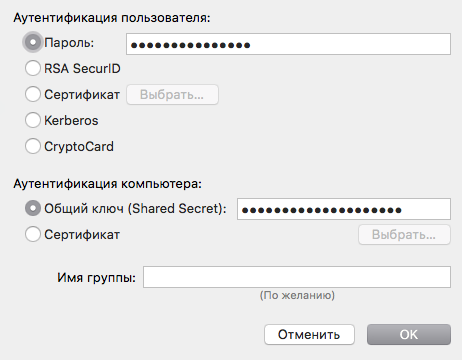Focus the Имя группы text field
This screenshot has width=462, height=360.
coord(297,277)
